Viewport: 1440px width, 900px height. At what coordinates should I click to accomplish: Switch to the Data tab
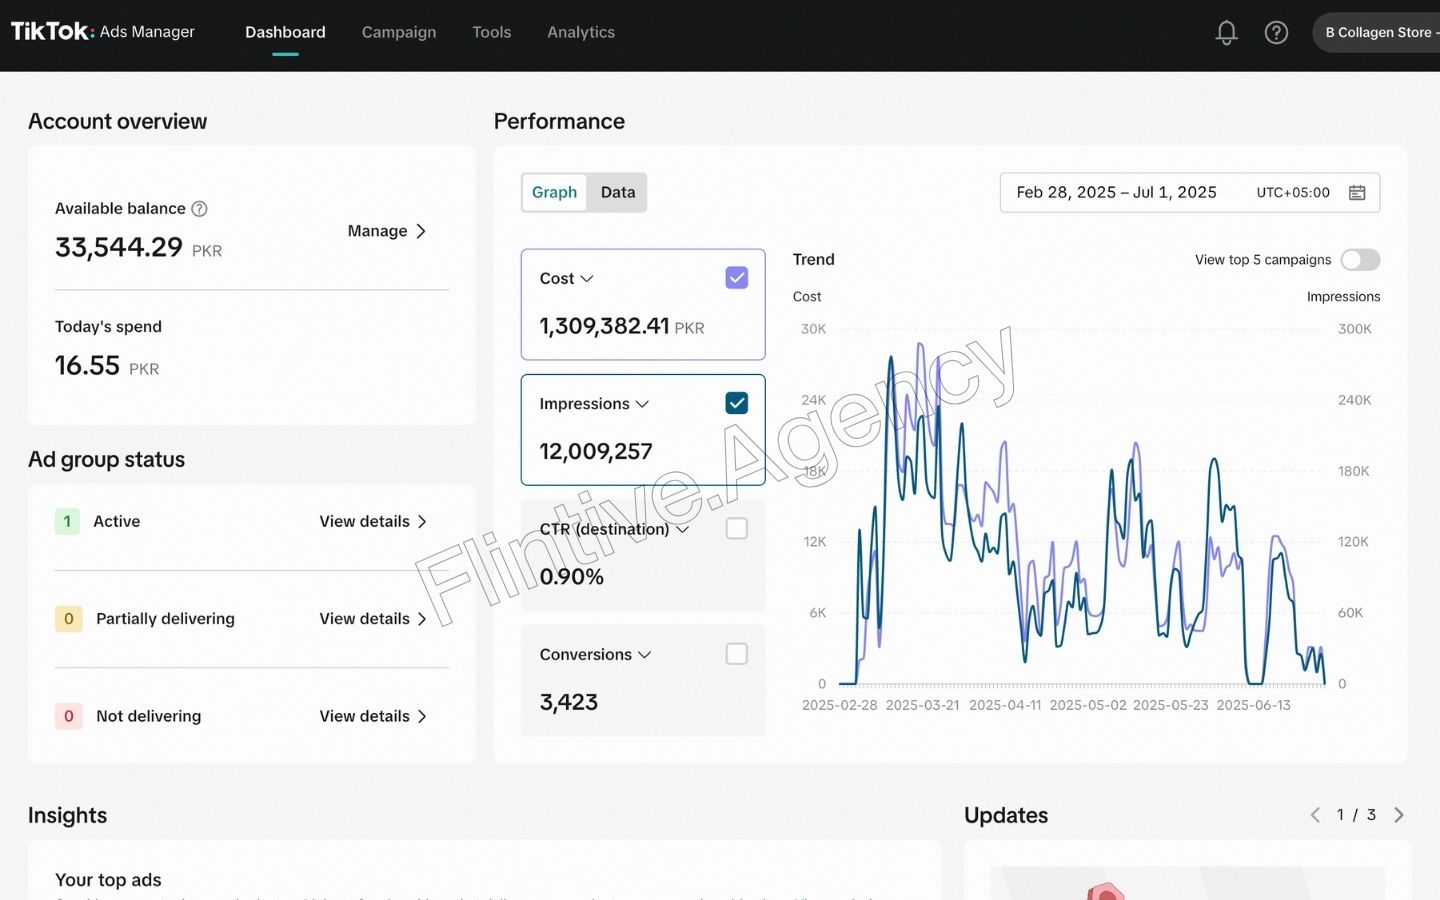pyautogui.click(x=617, y=192)
